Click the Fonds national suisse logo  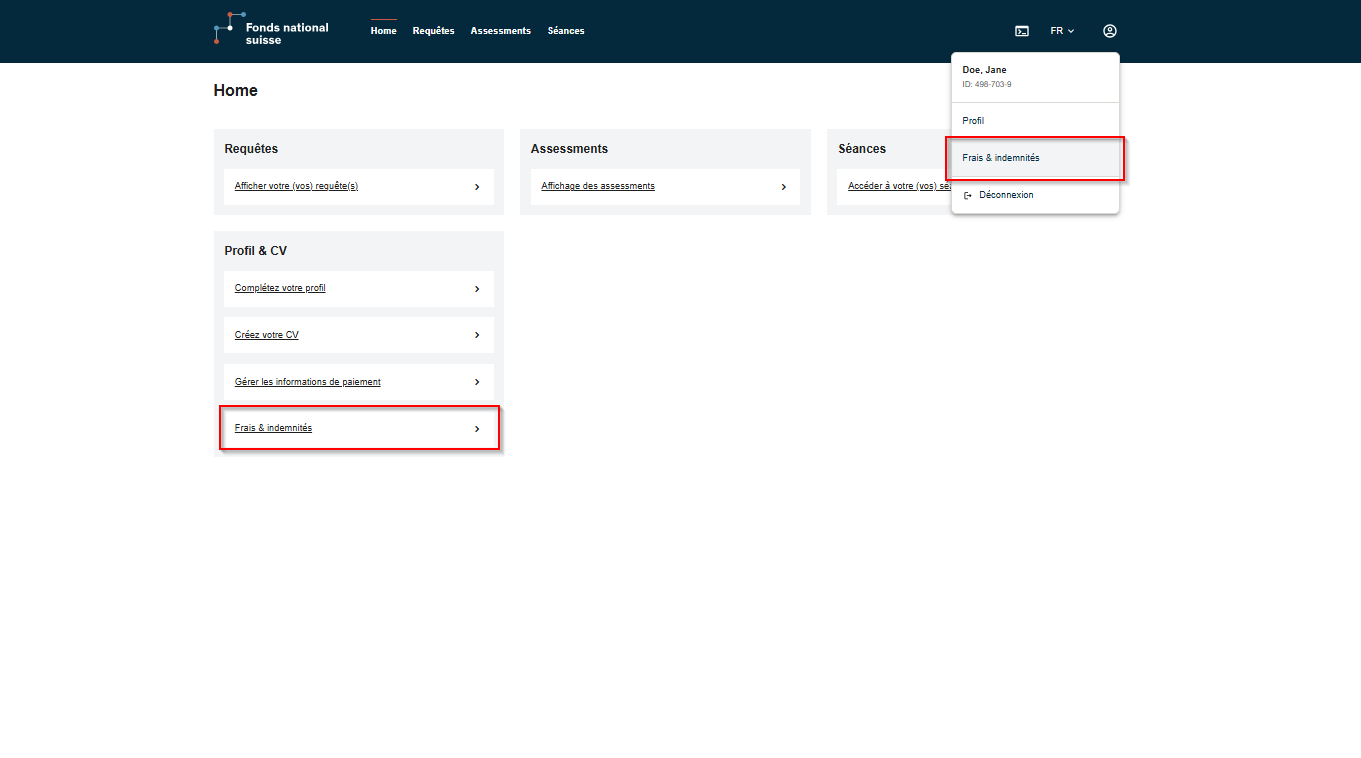271,30
